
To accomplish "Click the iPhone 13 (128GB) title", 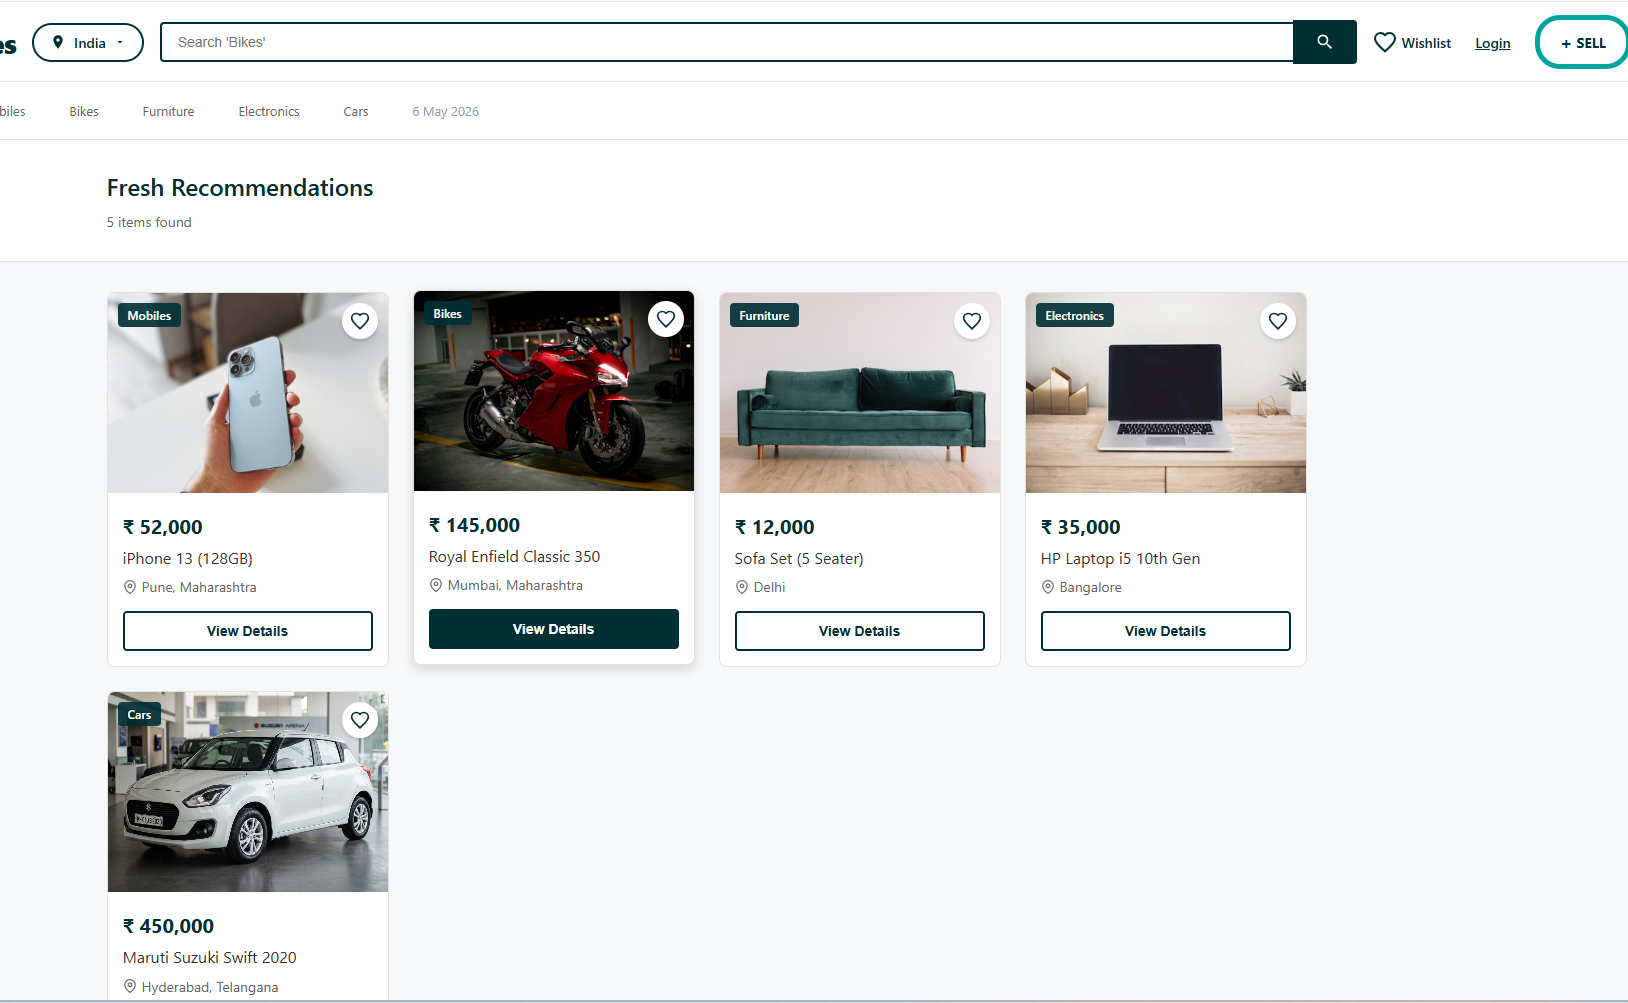I will [188, 559].
